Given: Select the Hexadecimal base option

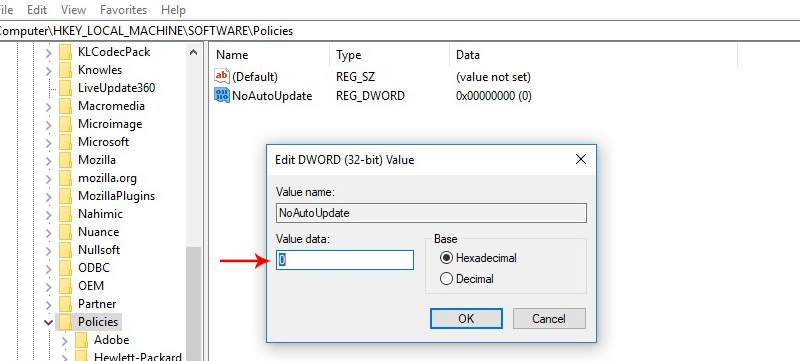Looking at the screenshot, I should click(x=446, y=258).
